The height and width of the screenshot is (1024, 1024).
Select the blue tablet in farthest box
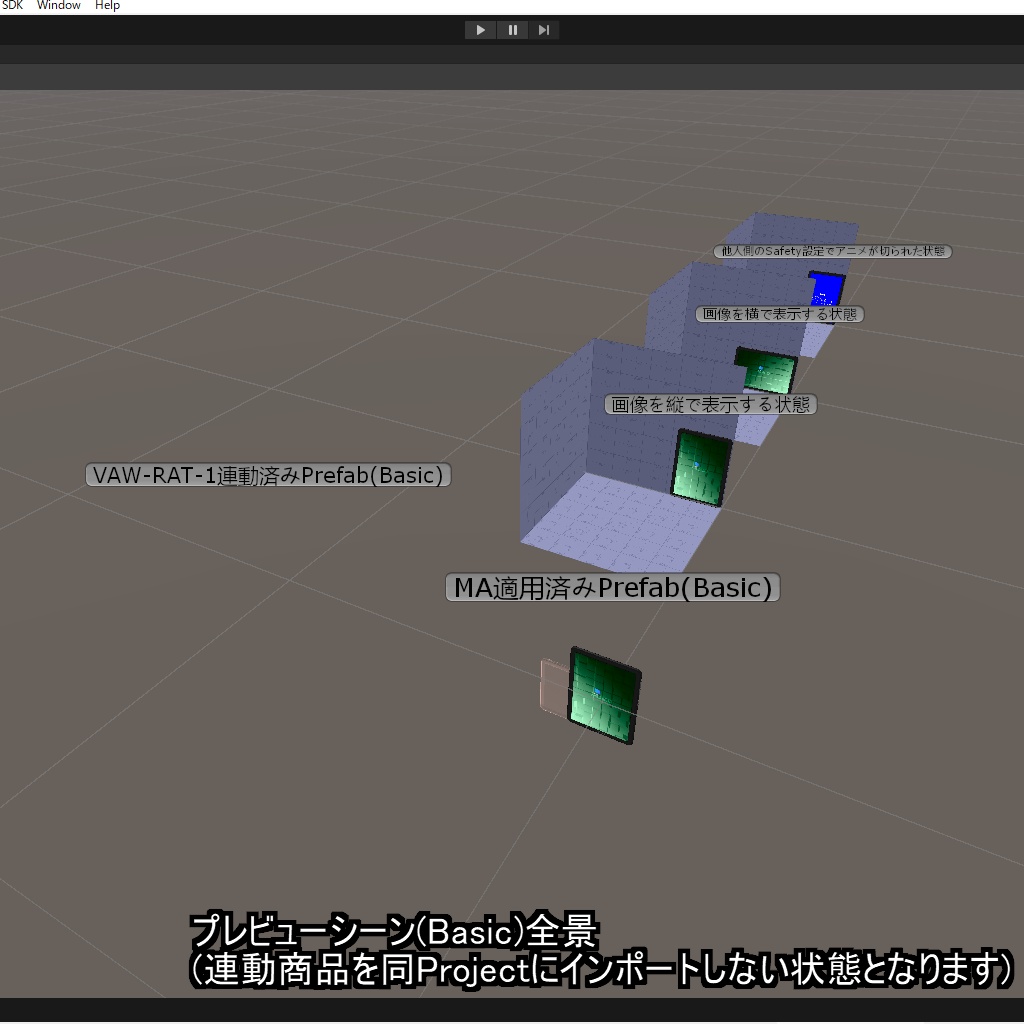tap(827, 290)
